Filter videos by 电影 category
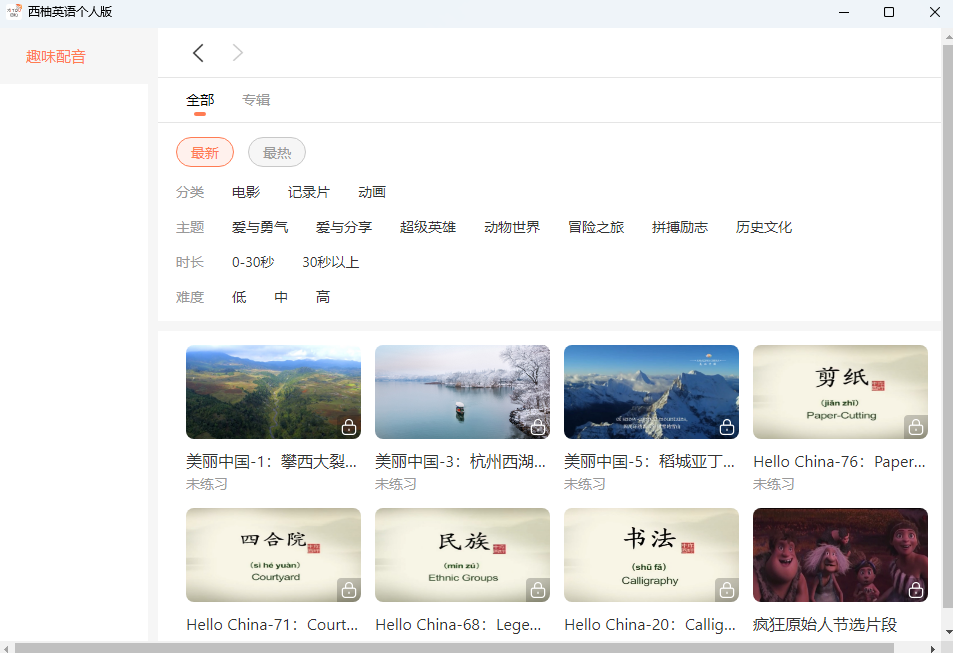The height and width of the screenshot is (653, 953). (x=245, y=191)
